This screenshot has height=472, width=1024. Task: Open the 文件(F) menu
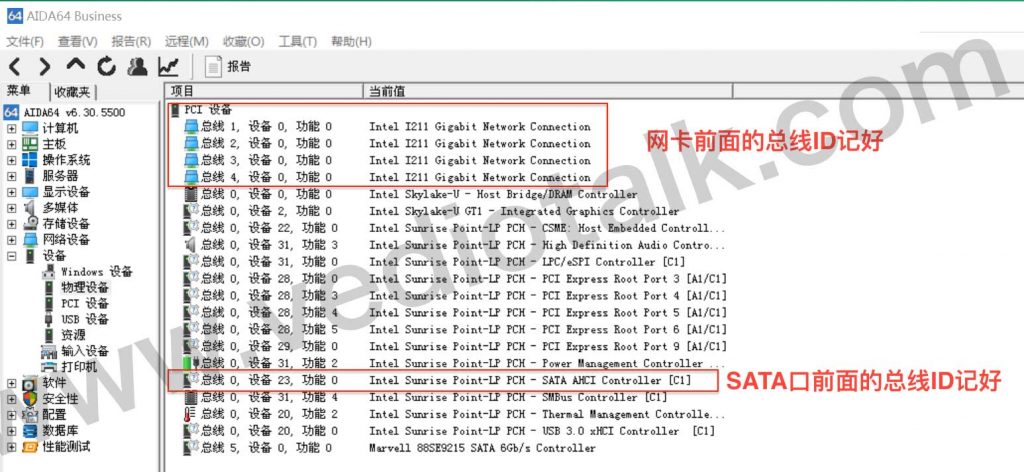(x=25, y=41)
